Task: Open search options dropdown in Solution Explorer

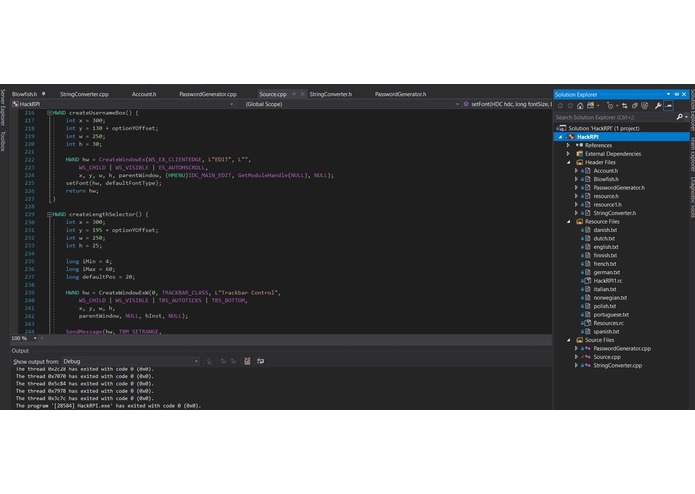Action: [687, 117]
